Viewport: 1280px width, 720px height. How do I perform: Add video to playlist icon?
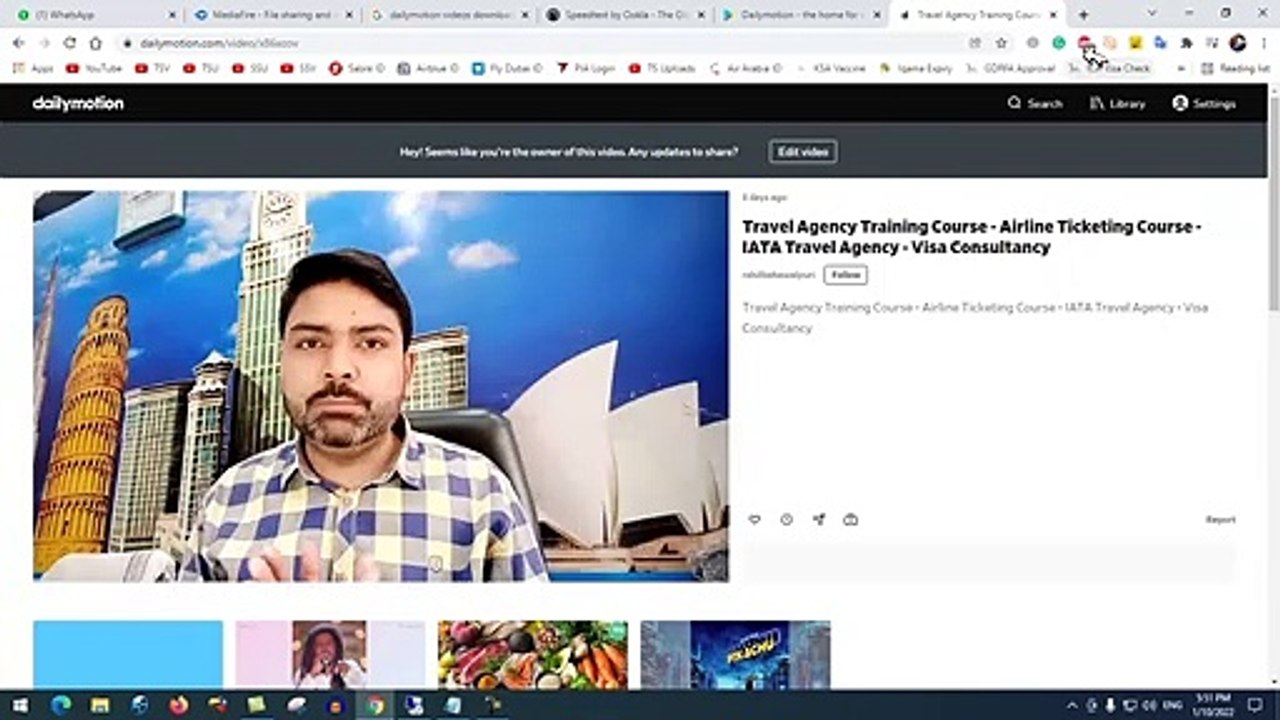[x=850, y=519]
